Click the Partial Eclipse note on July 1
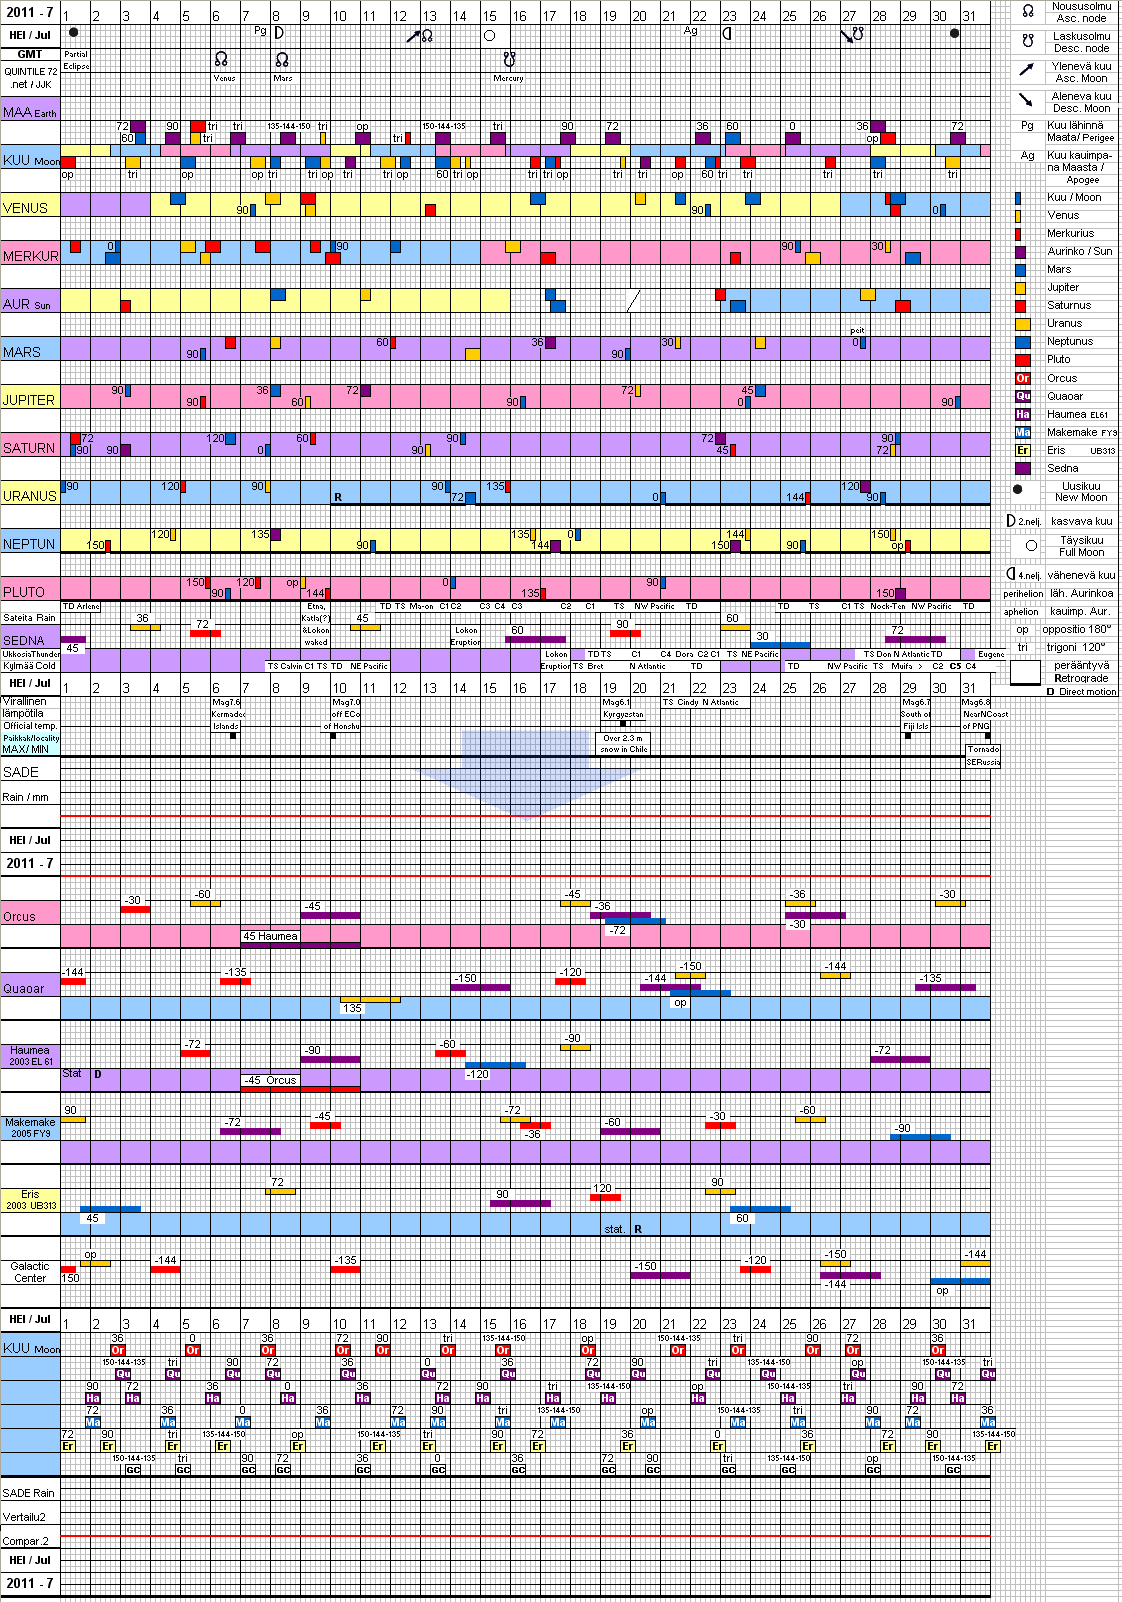The image size is (1122, 1602). click(76, 60)
